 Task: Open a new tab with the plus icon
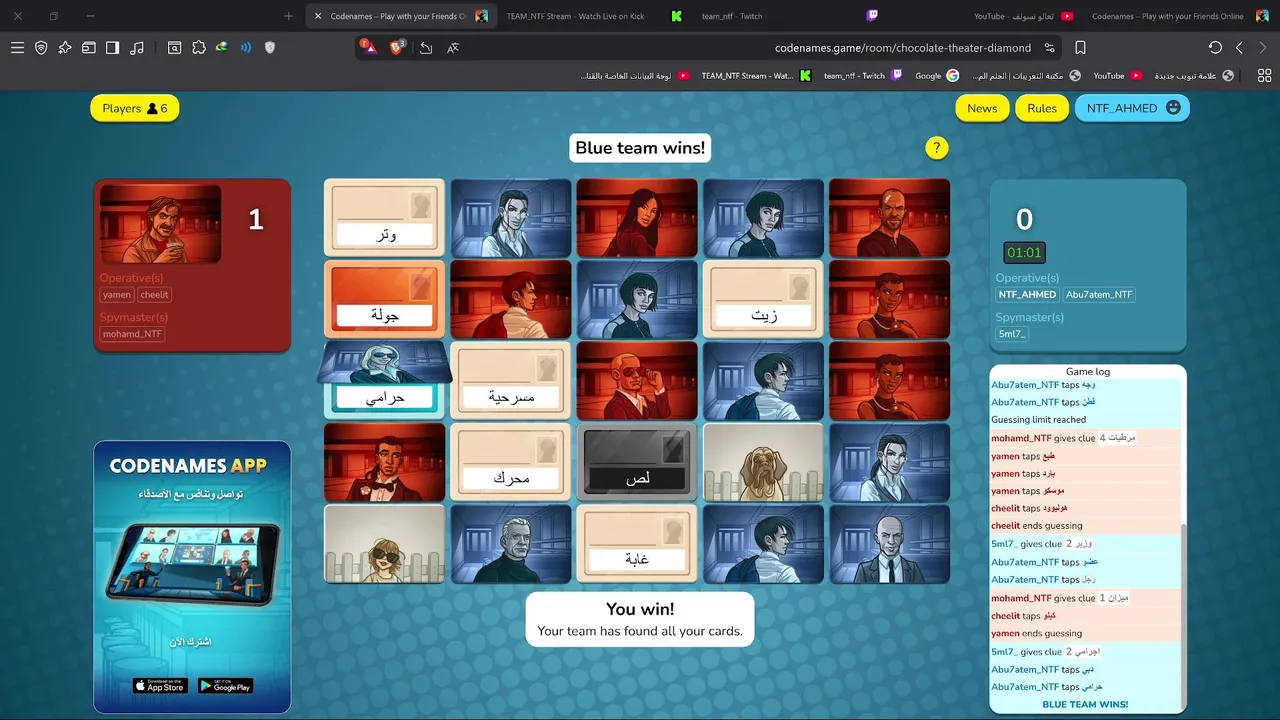pyautogui.click(x=288, y=16)
